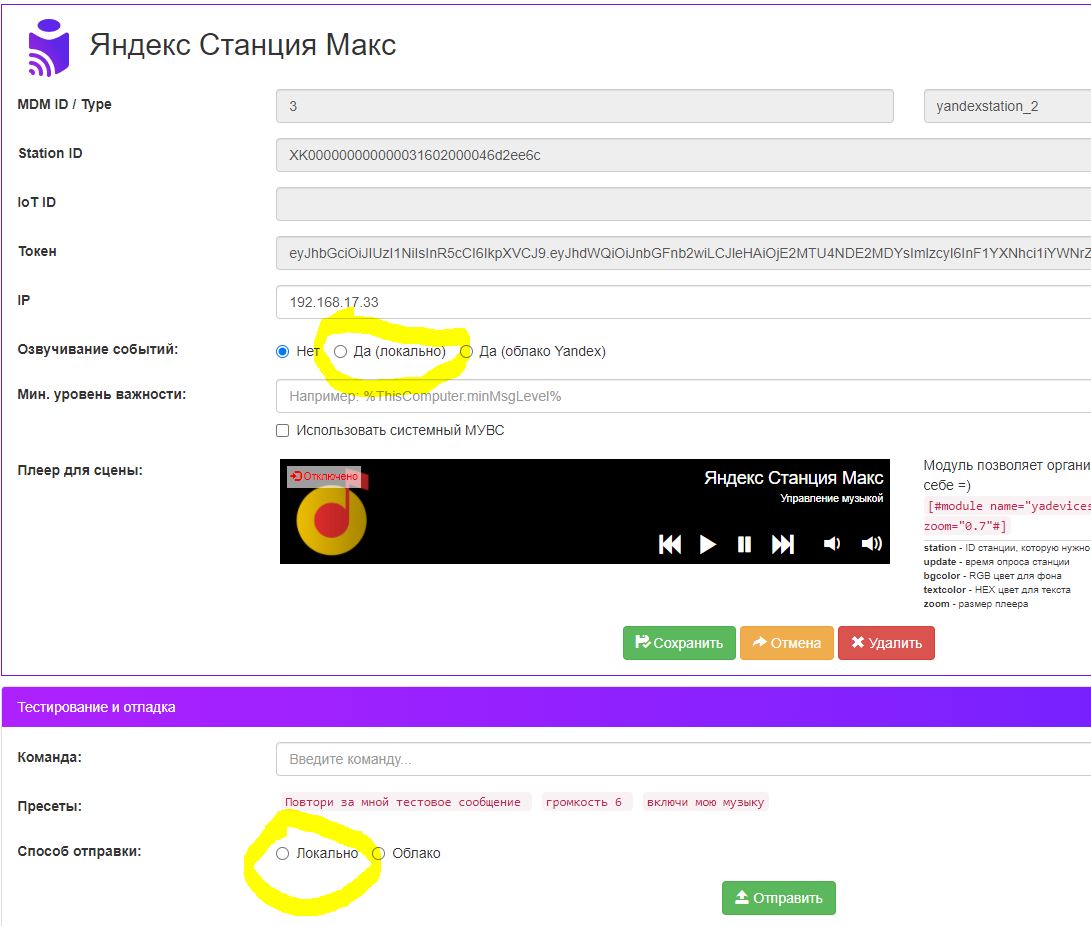Delete the station with Удалить button
This screenshot has height=926, width=1091.
(886, 643)
